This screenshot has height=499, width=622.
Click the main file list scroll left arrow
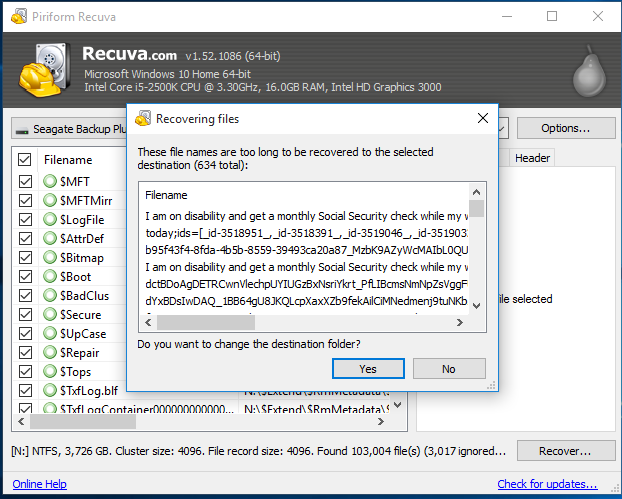tap(21, 421)
